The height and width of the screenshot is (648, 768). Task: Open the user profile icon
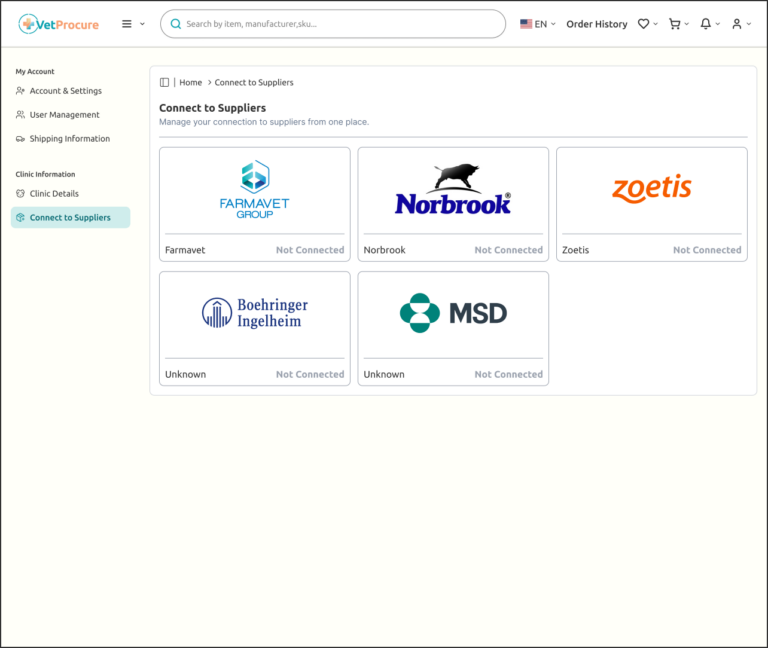pos(737,24)
